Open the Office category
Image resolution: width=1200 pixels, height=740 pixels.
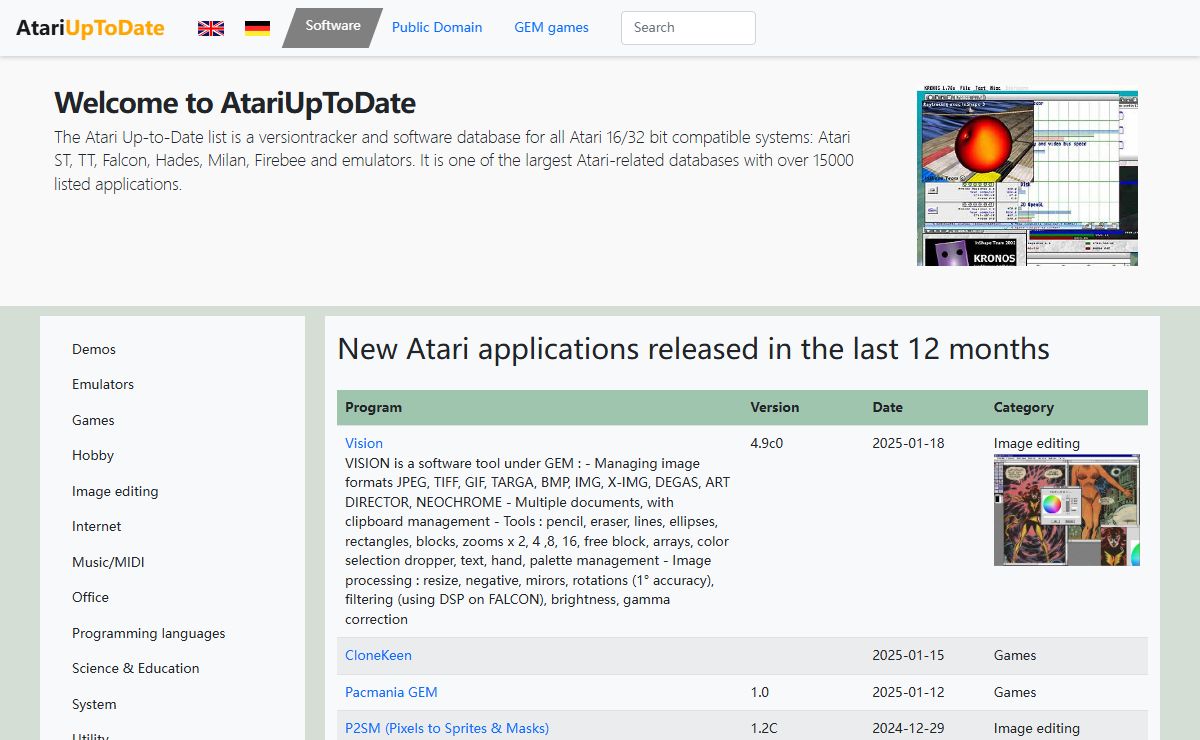(x=90, y=597)
